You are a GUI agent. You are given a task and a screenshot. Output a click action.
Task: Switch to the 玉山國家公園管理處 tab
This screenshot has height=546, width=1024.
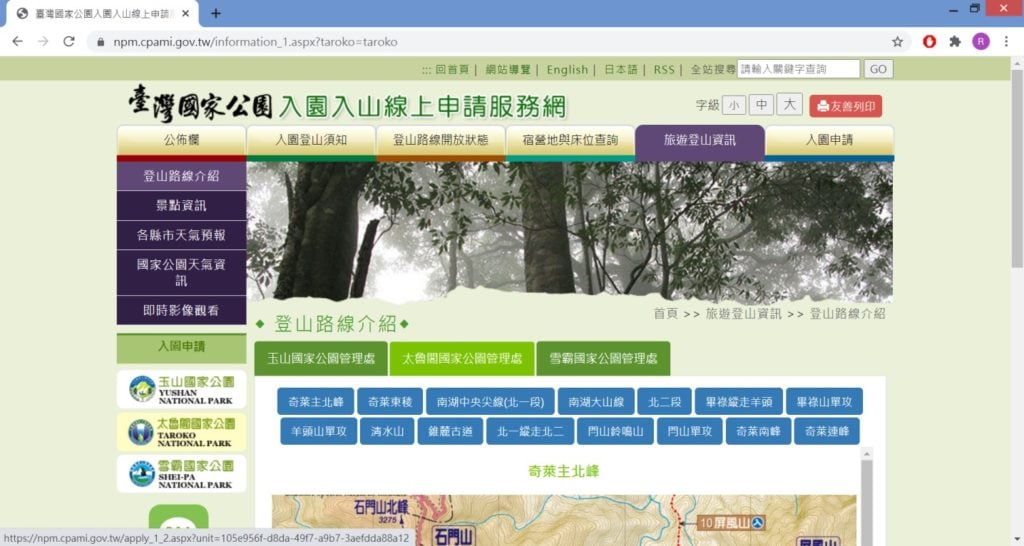click(x=321, y=359)
